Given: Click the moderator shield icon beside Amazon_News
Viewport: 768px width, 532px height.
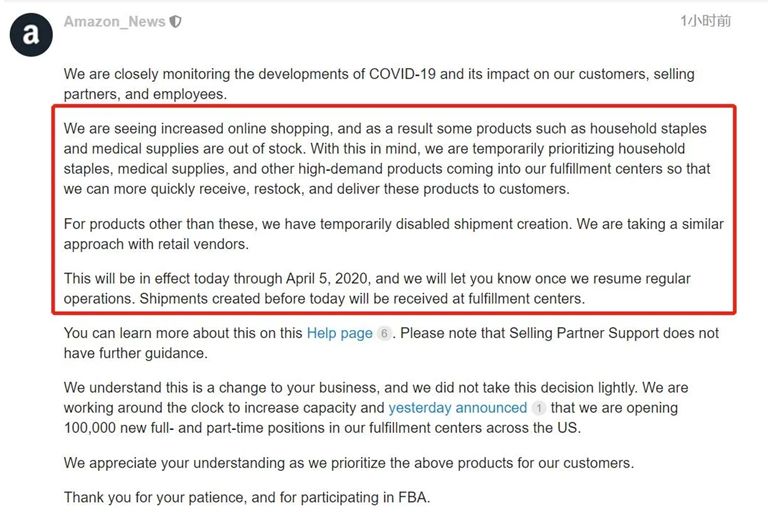Looking at the screenshot, I should (x=176, y=21).
